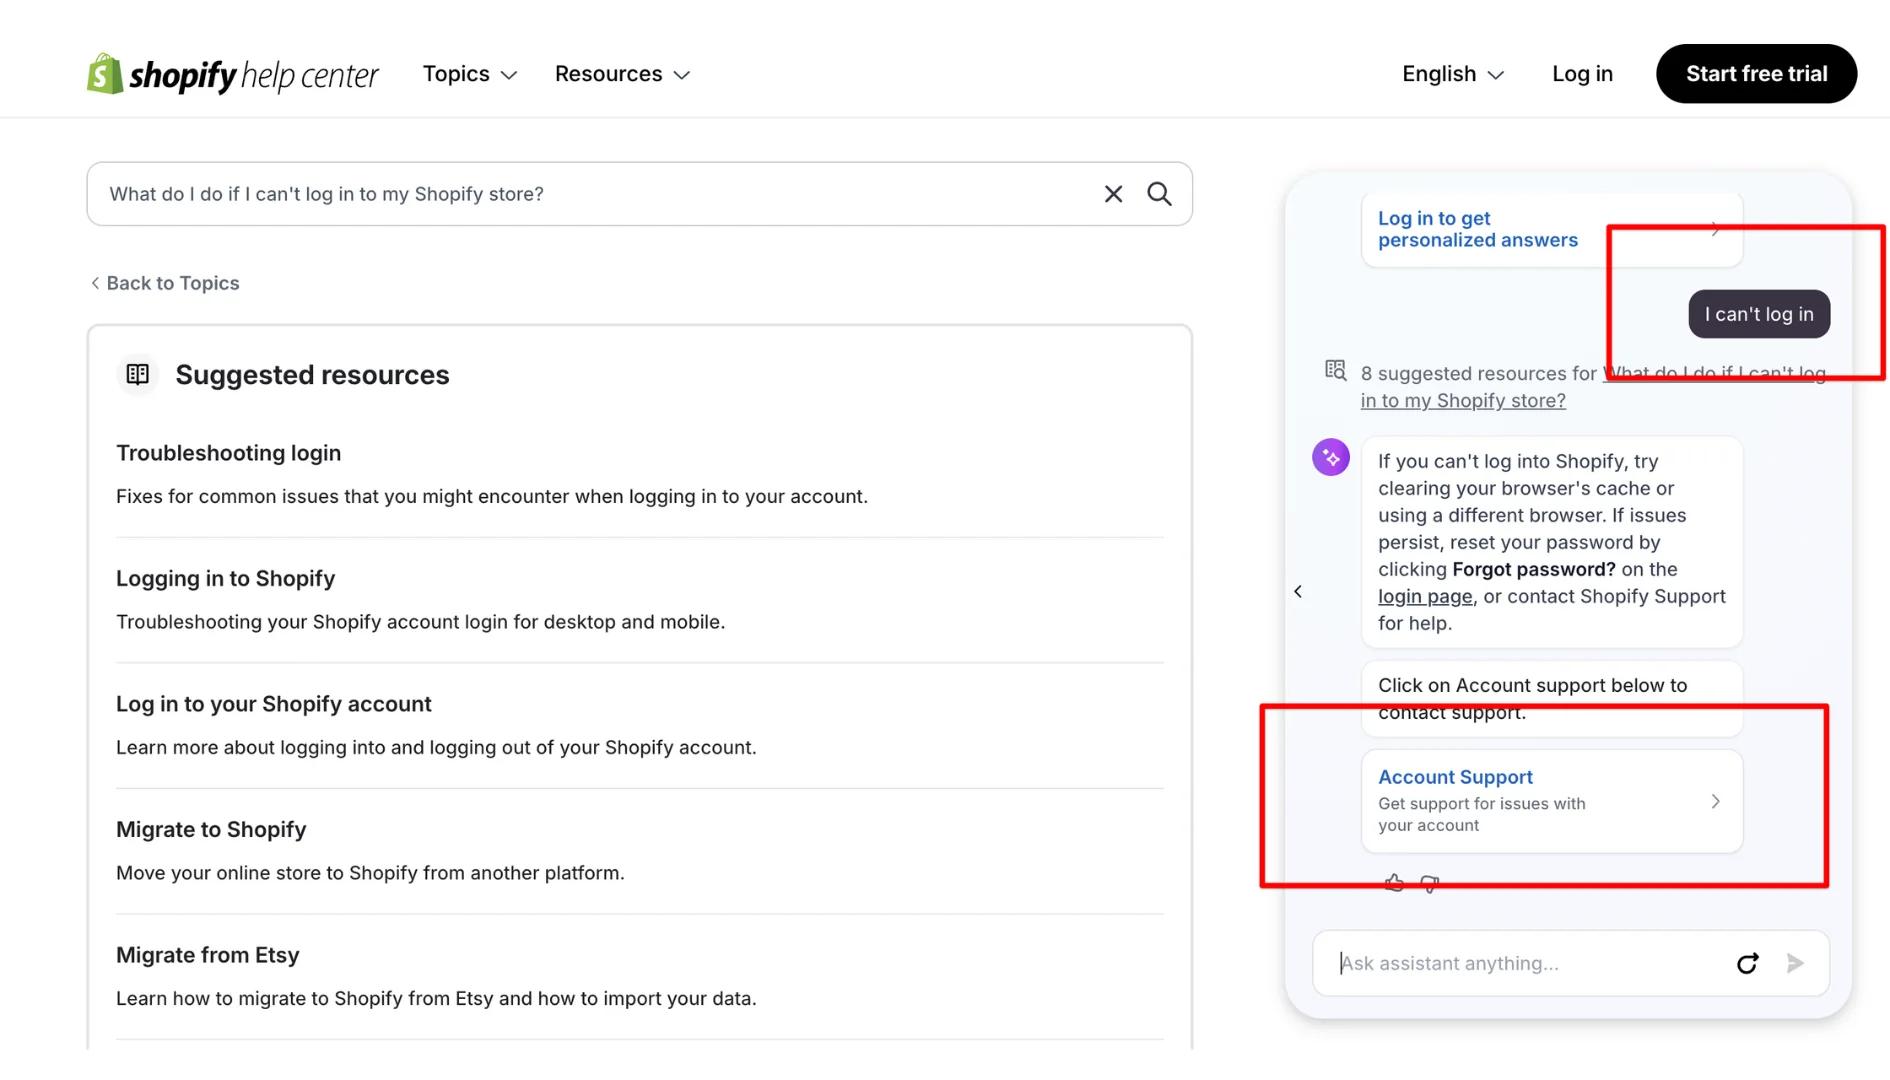Click 'Click on Account support below' message

[x=1551, y=699]
